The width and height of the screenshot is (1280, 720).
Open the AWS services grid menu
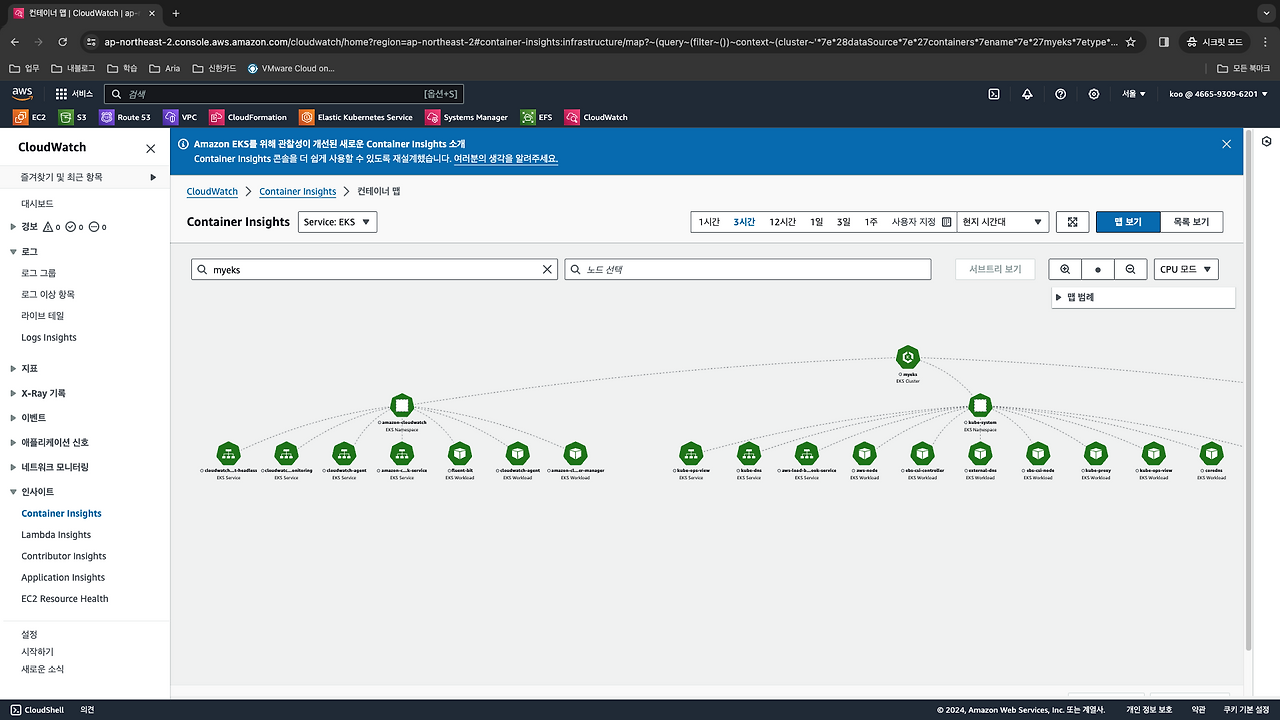(x=61, y=94)
